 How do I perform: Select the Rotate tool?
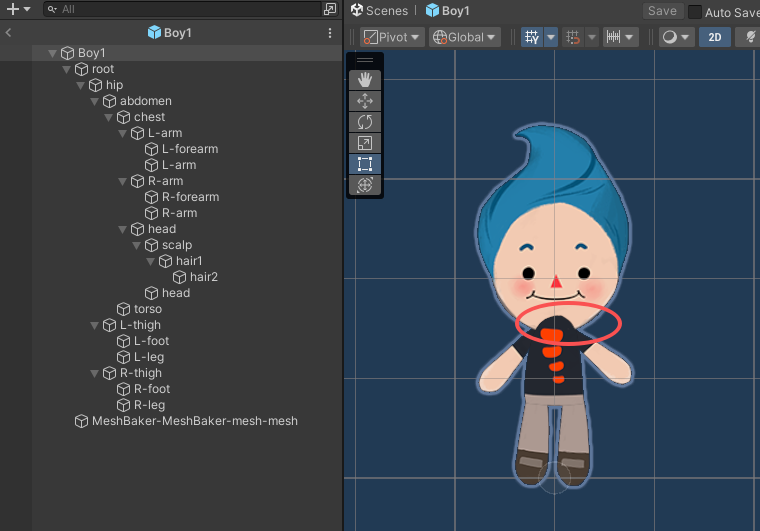(x=365, y=122)
